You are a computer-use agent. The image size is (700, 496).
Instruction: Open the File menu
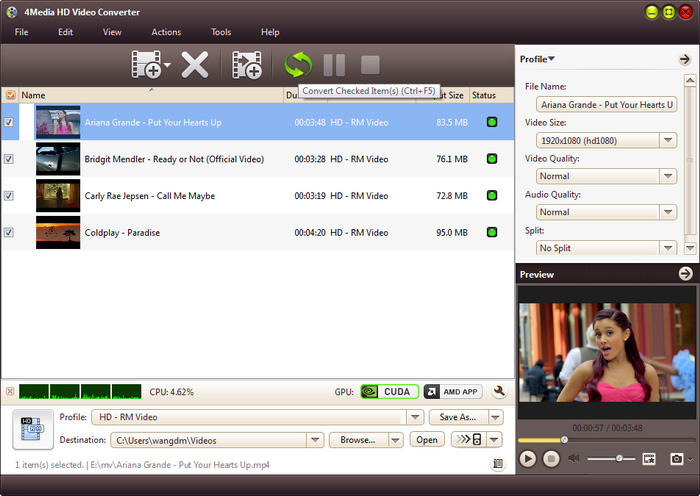coord(21,32)
